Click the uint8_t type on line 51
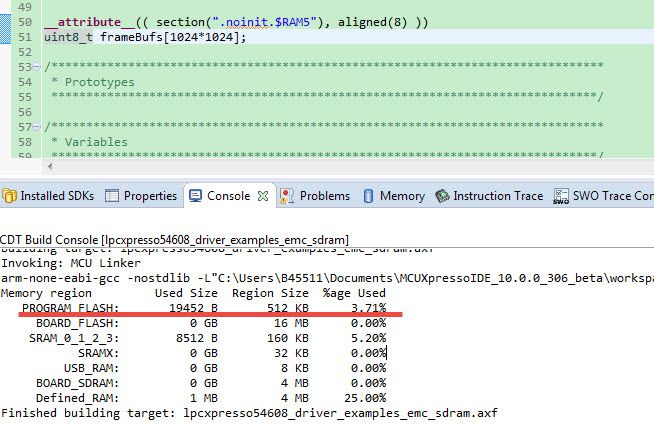 [x=68, y=37]
